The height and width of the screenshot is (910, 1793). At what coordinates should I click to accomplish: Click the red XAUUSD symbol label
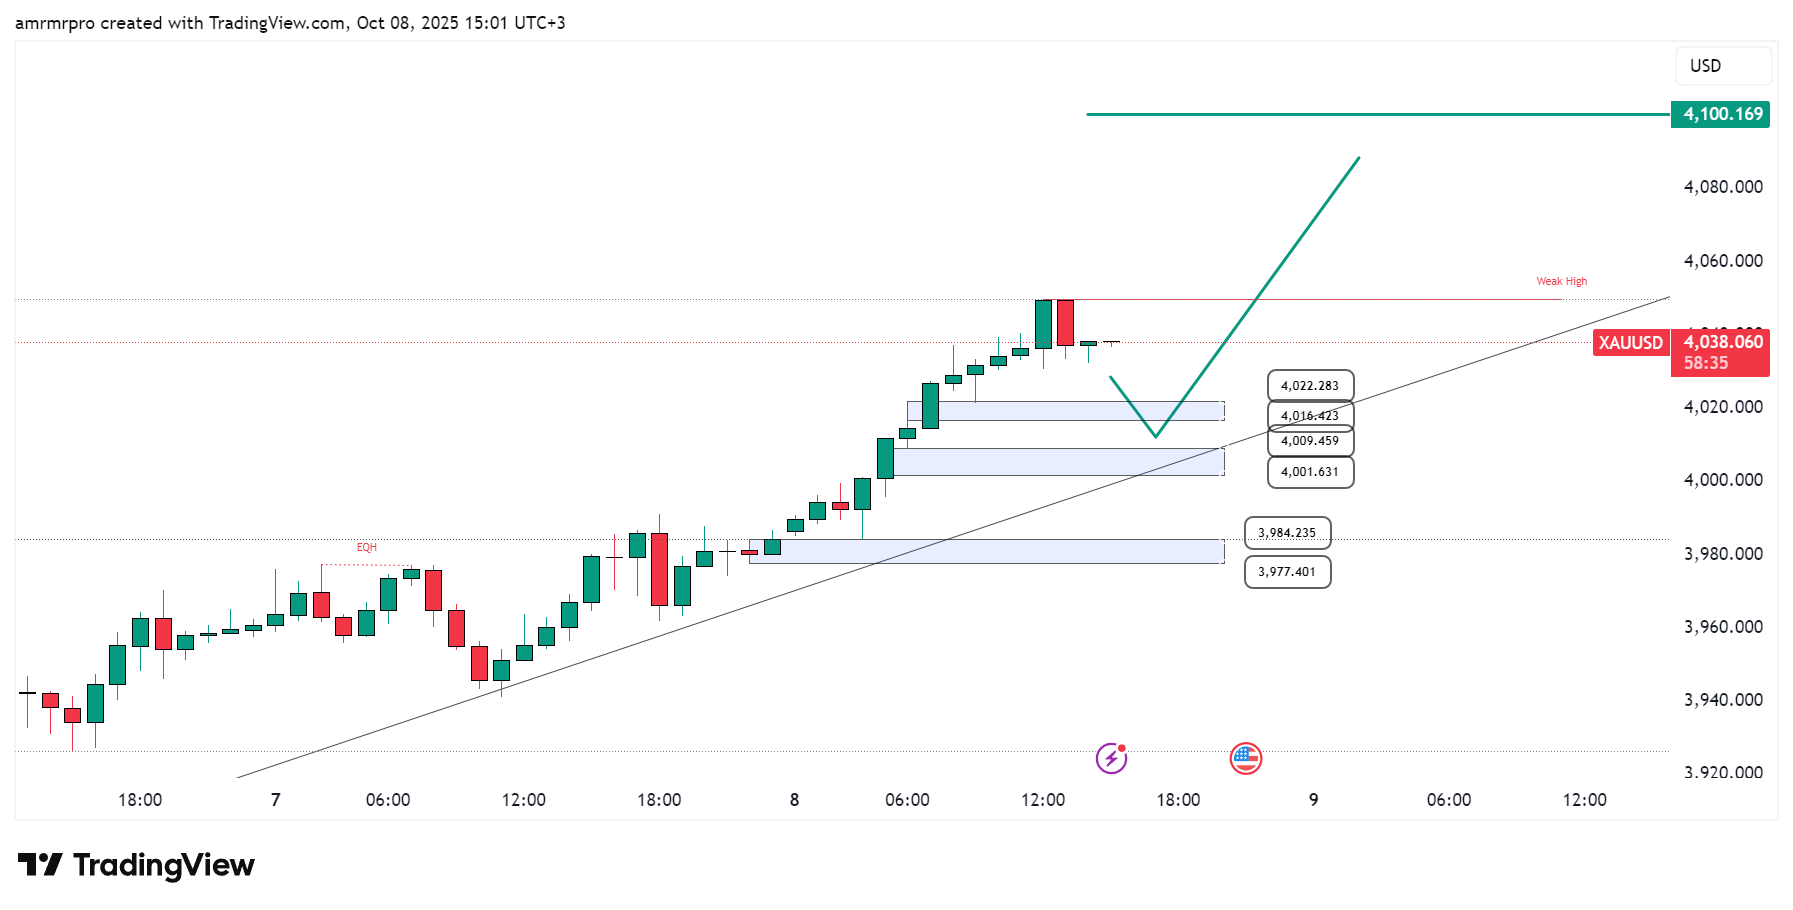tap(1630, 343)
